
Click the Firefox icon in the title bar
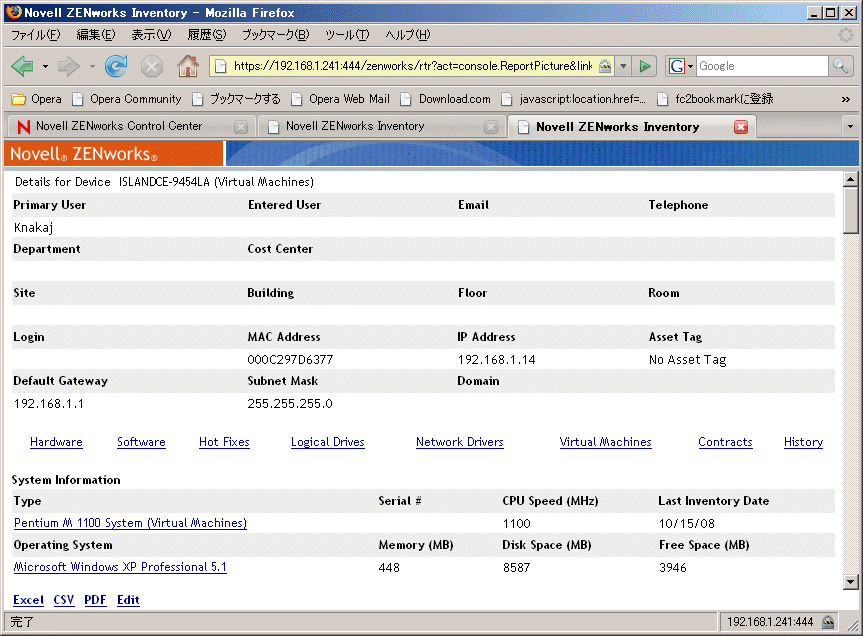(14, 12)
